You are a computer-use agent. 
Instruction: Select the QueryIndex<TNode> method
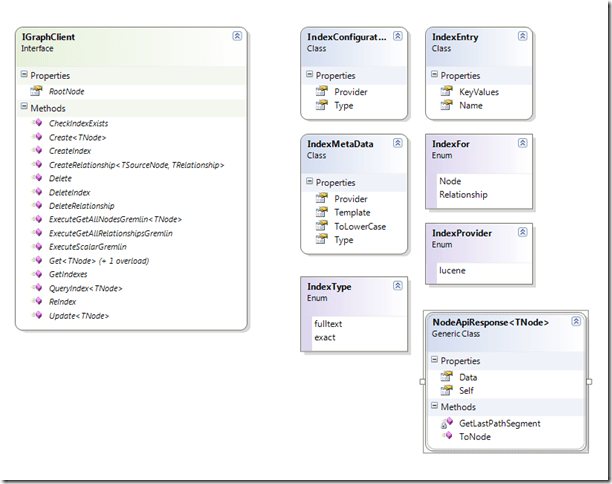[85, 288]
